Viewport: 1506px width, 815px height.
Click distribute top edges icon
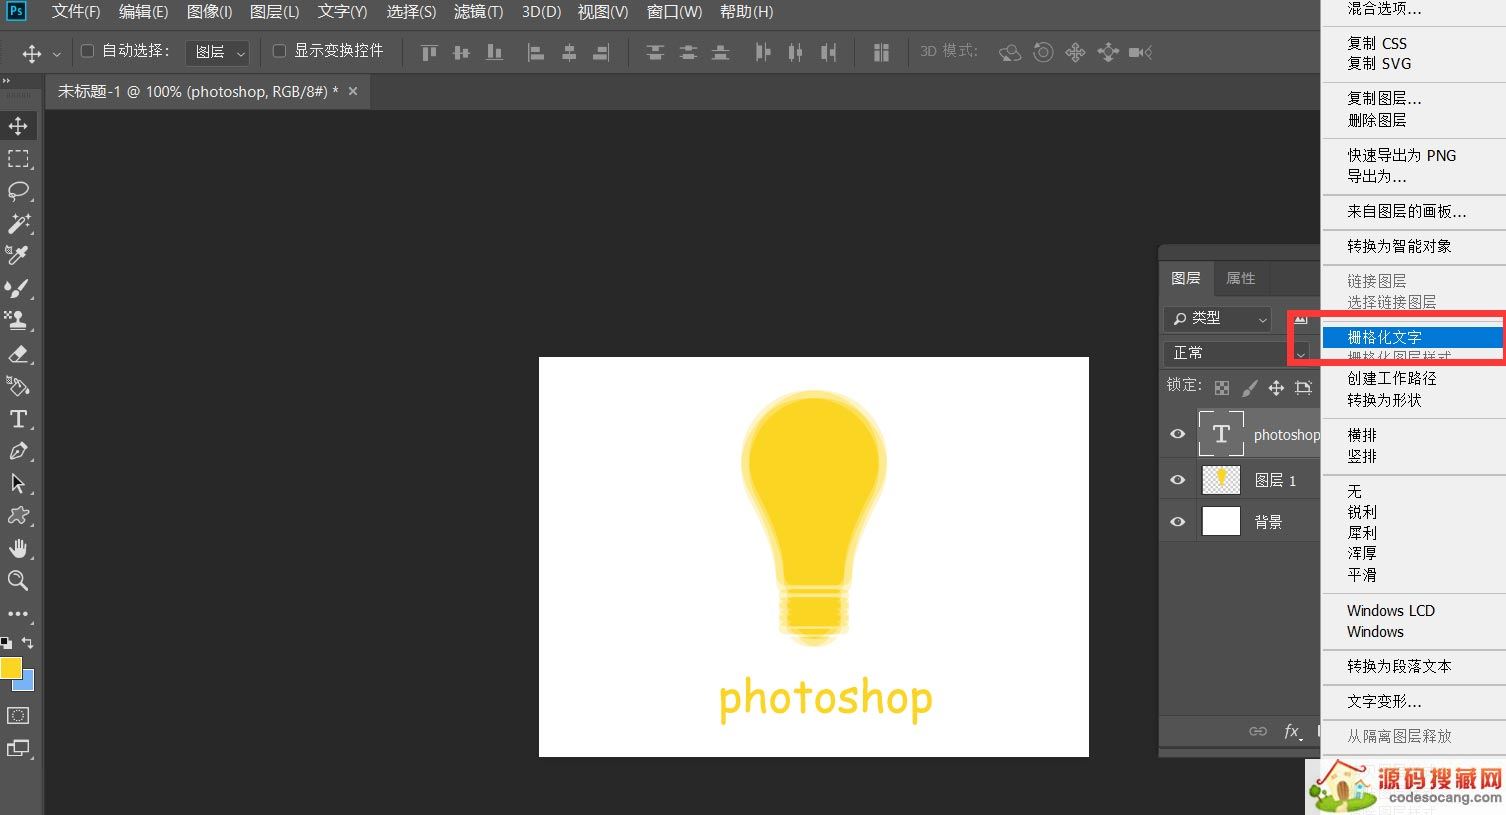point(655,52)
